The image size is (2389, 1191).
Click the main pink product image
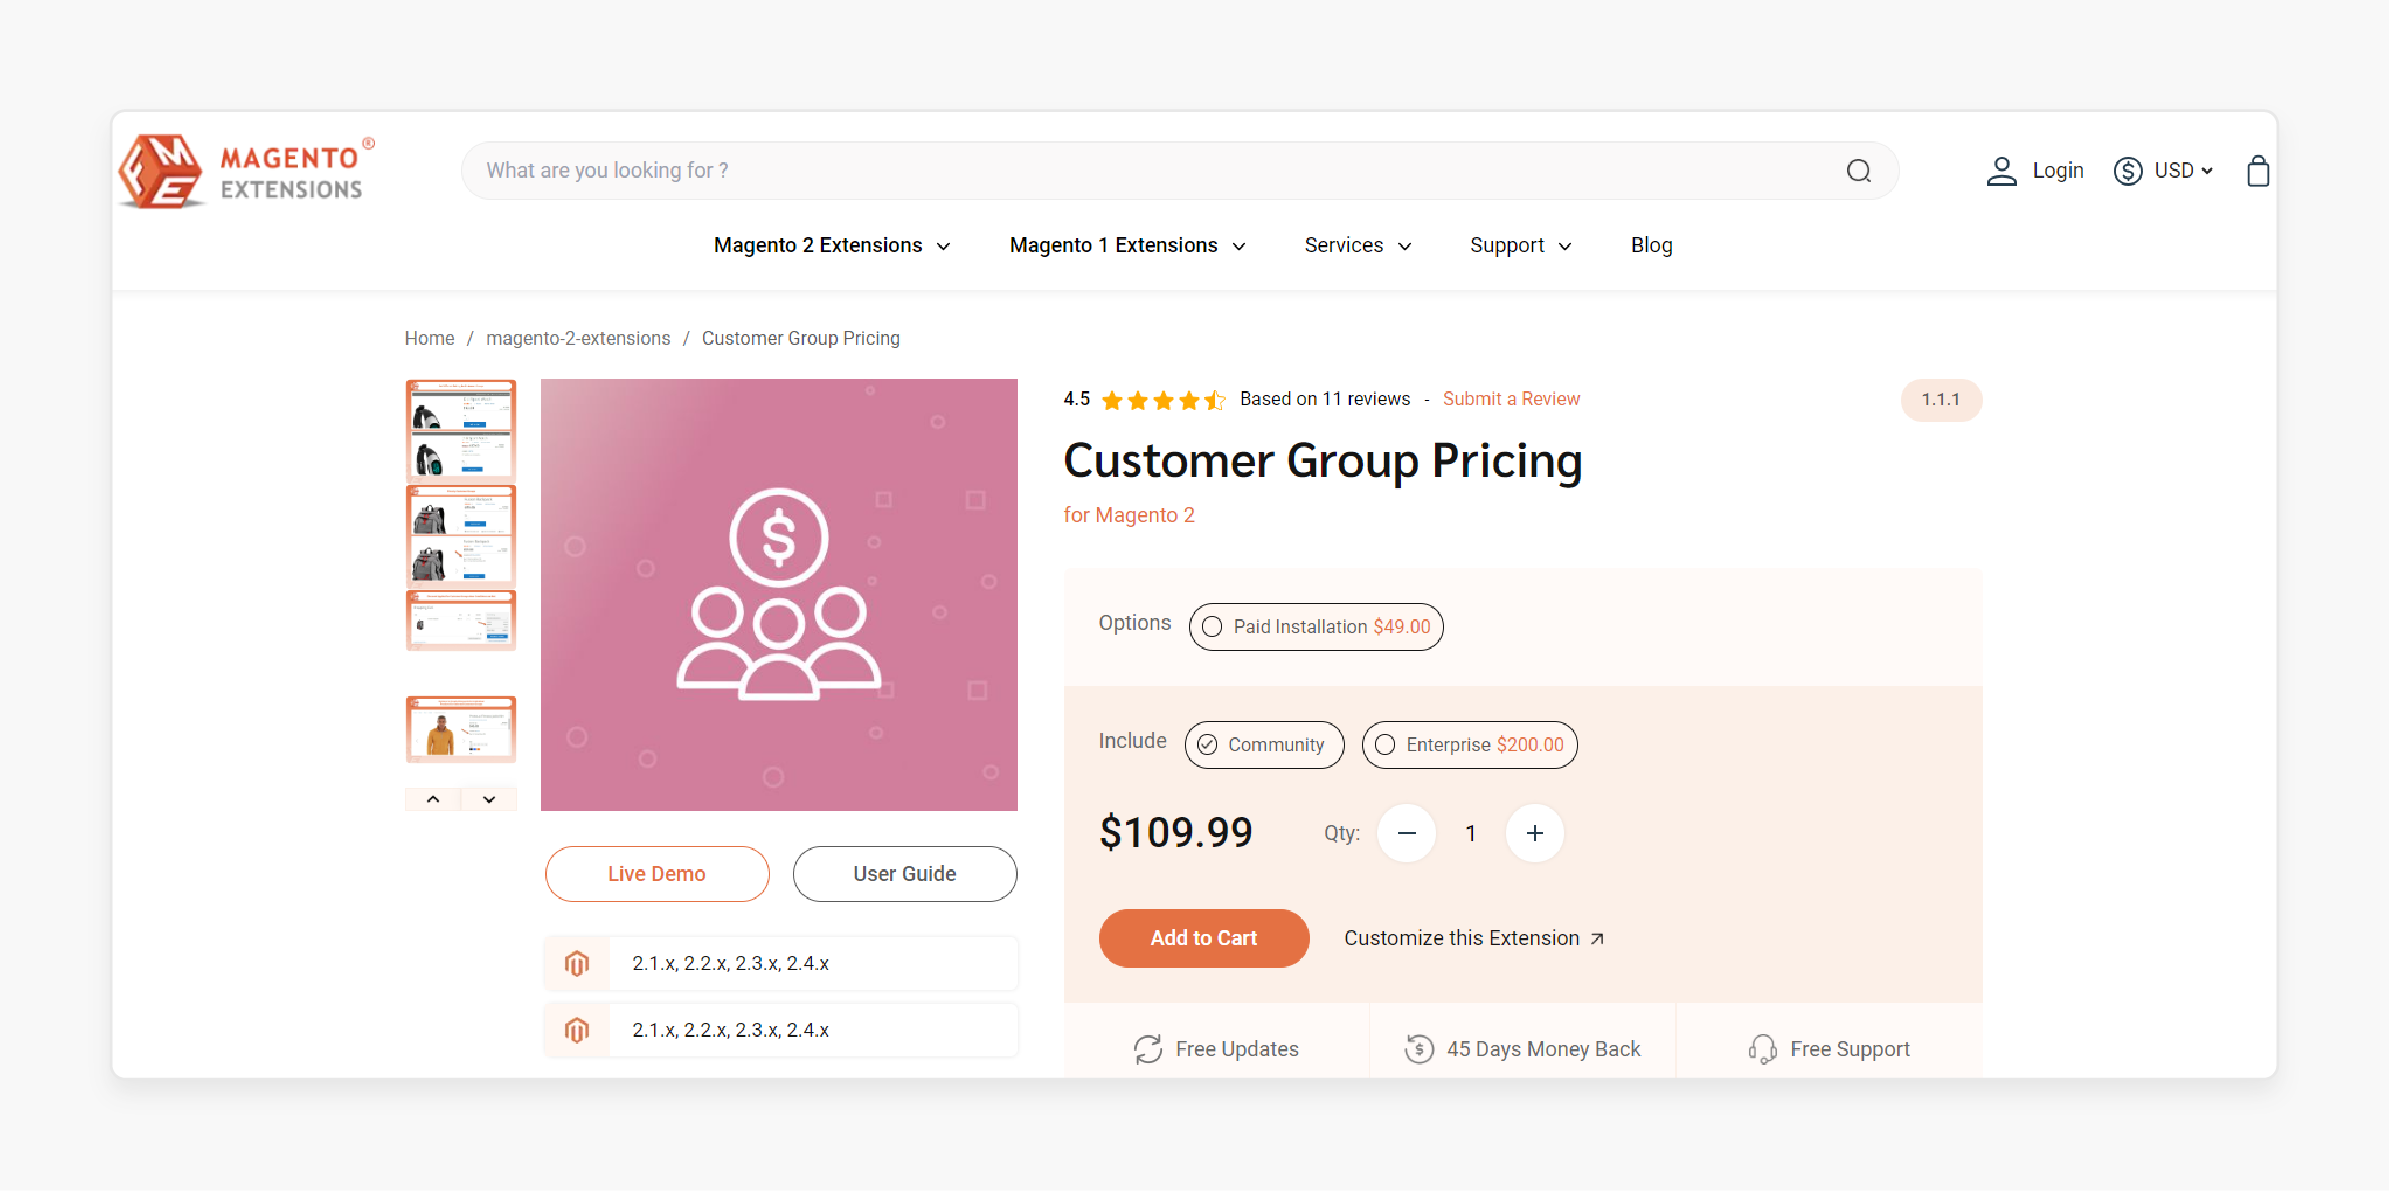[779, 595]
